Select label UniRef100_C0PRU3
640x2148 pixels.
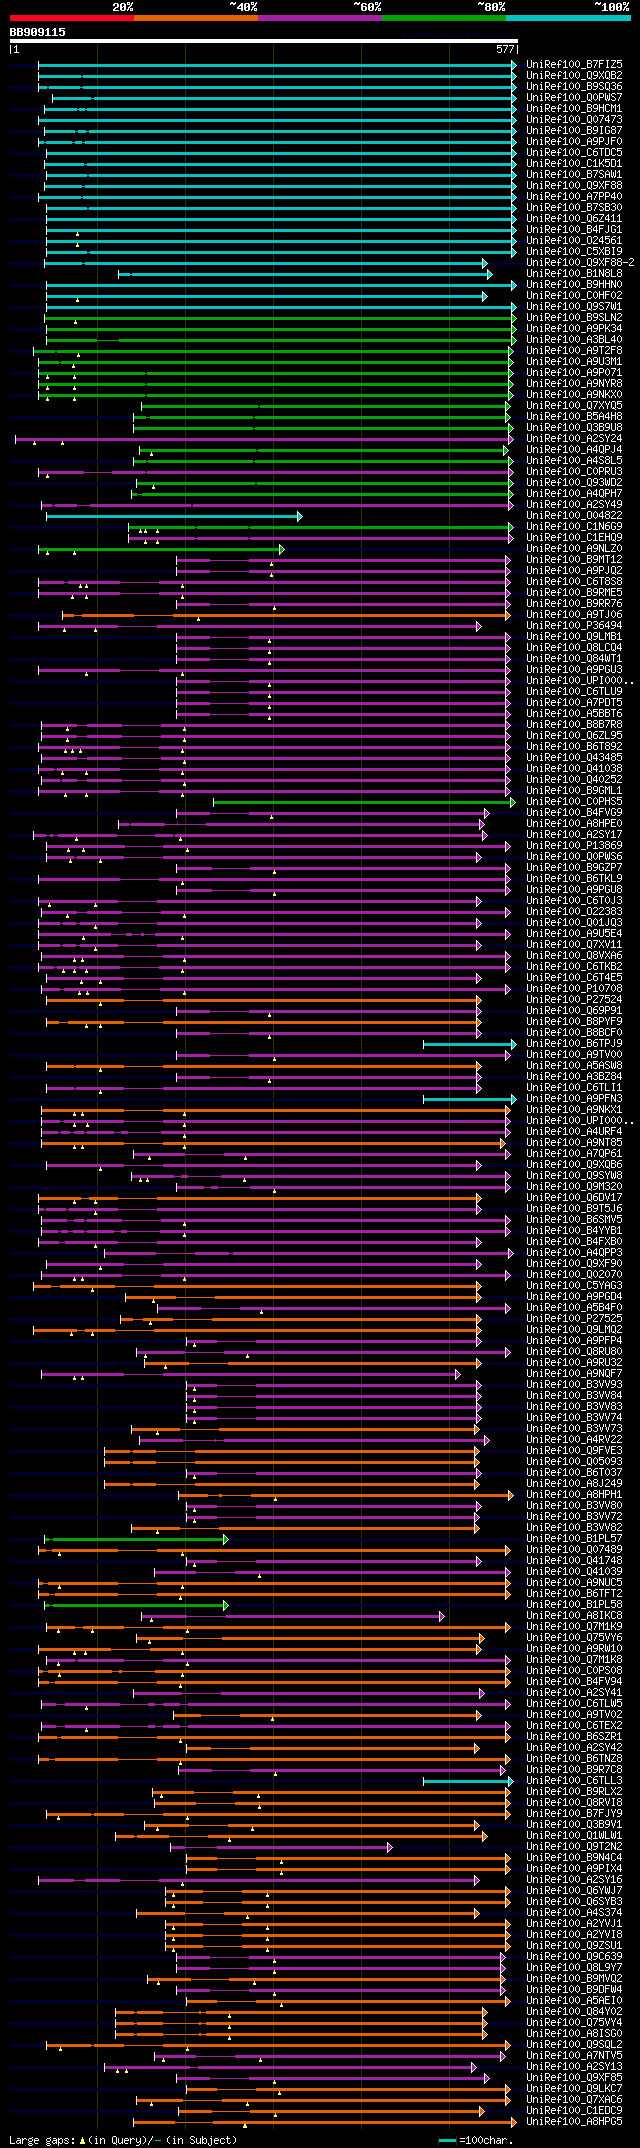pos(574,471)
